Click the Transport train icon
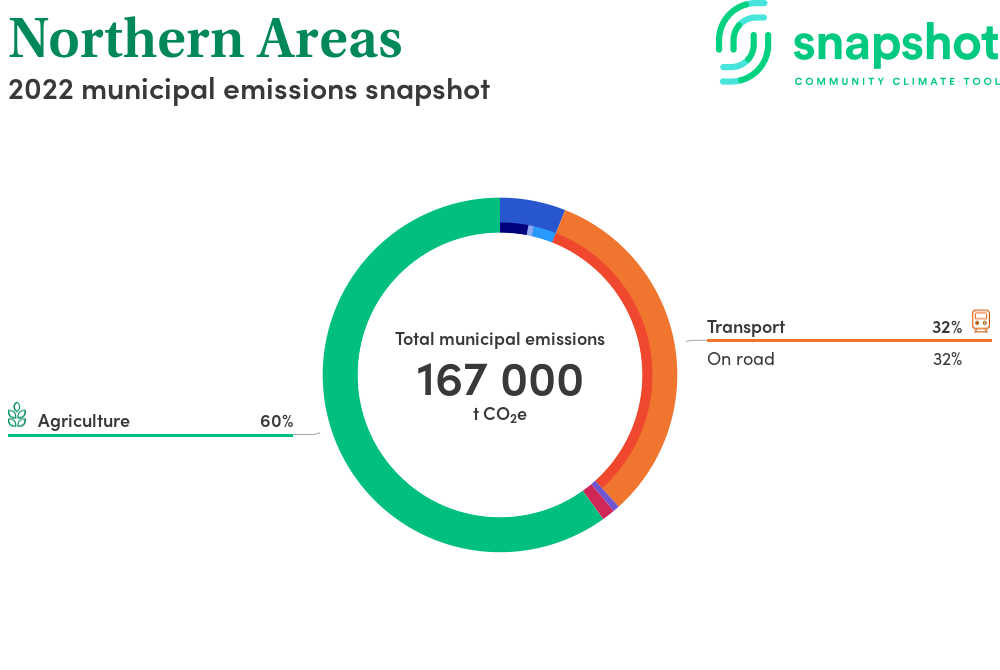 (981, 321)
